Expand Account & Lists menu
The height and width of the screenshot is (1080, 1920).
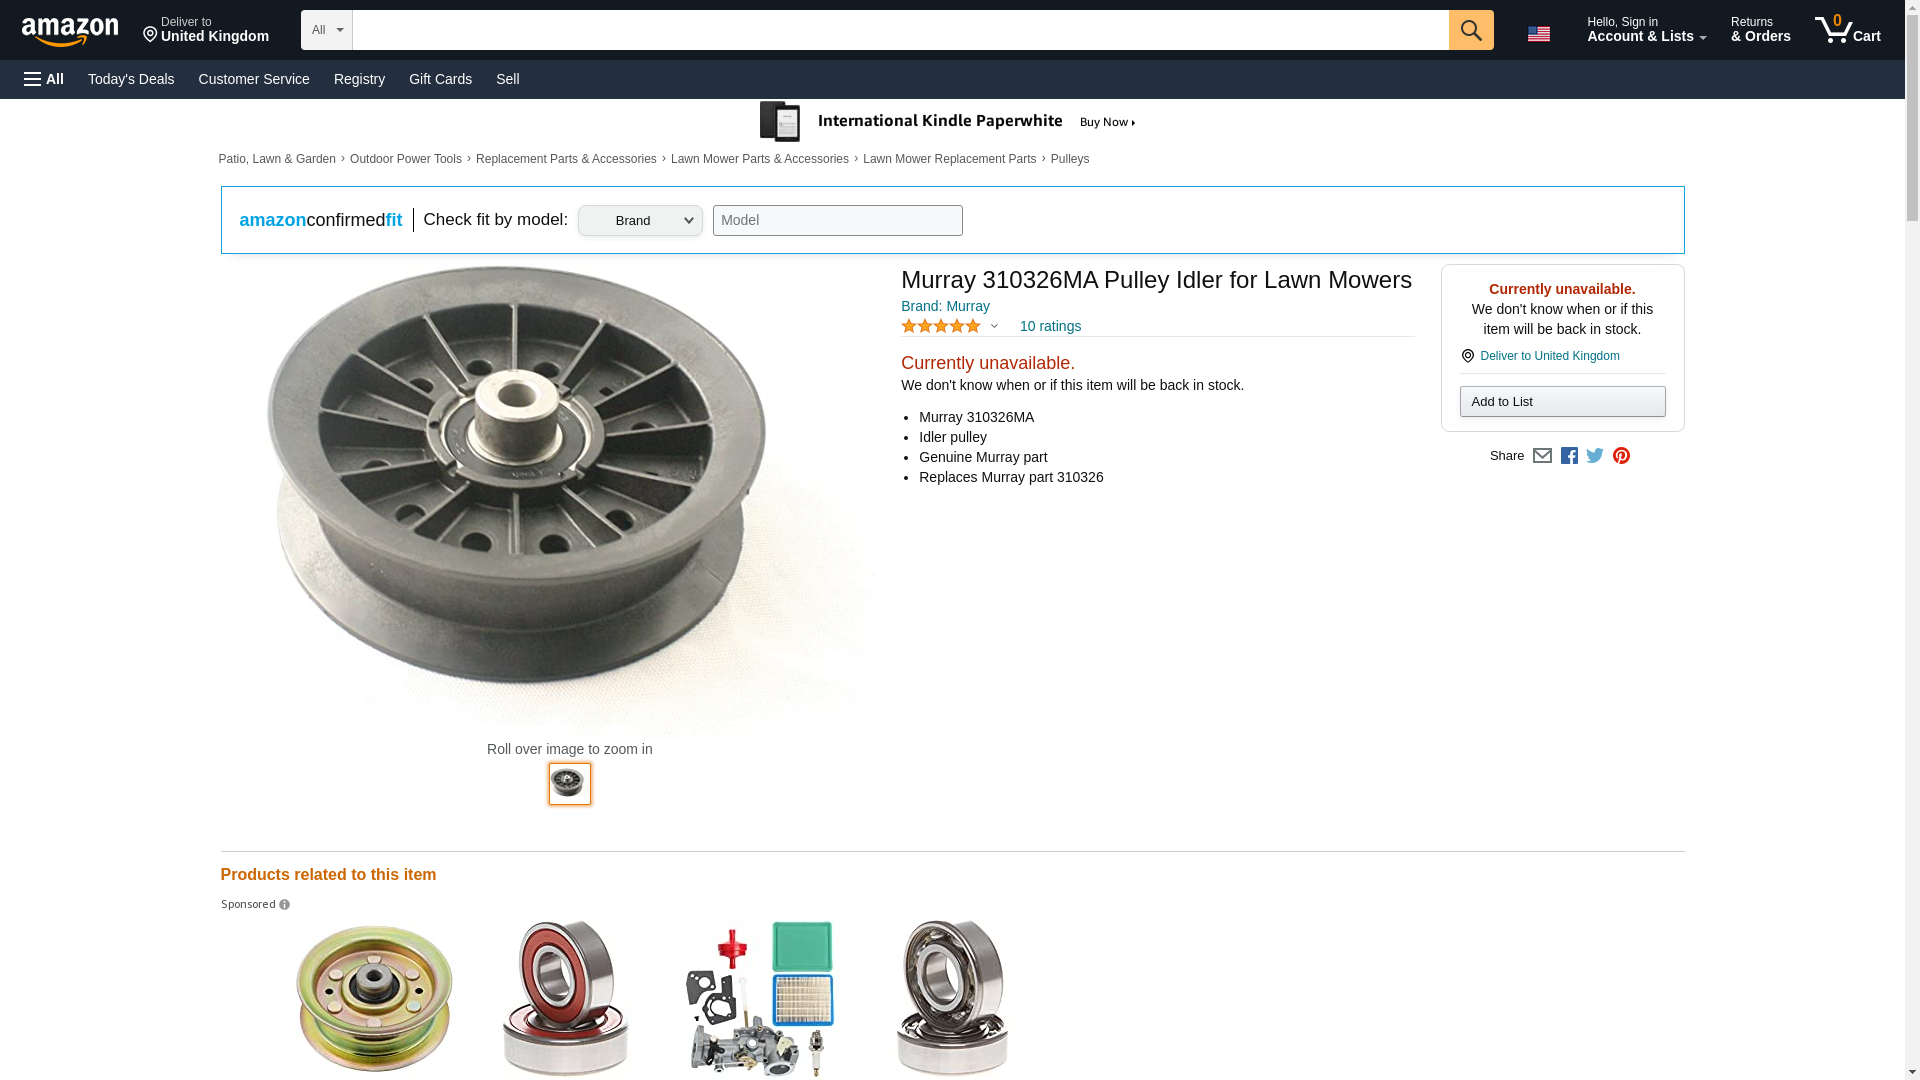[1646, 30]
